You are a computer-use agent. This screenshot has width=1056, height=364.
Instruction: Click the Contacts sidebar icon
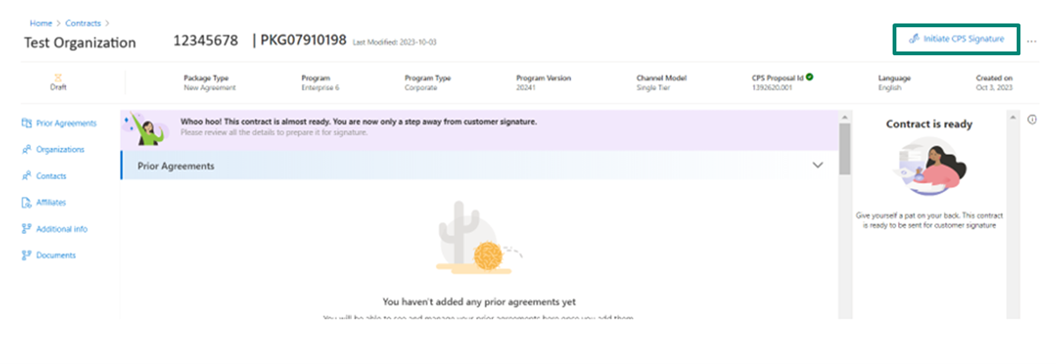(27, 176)
